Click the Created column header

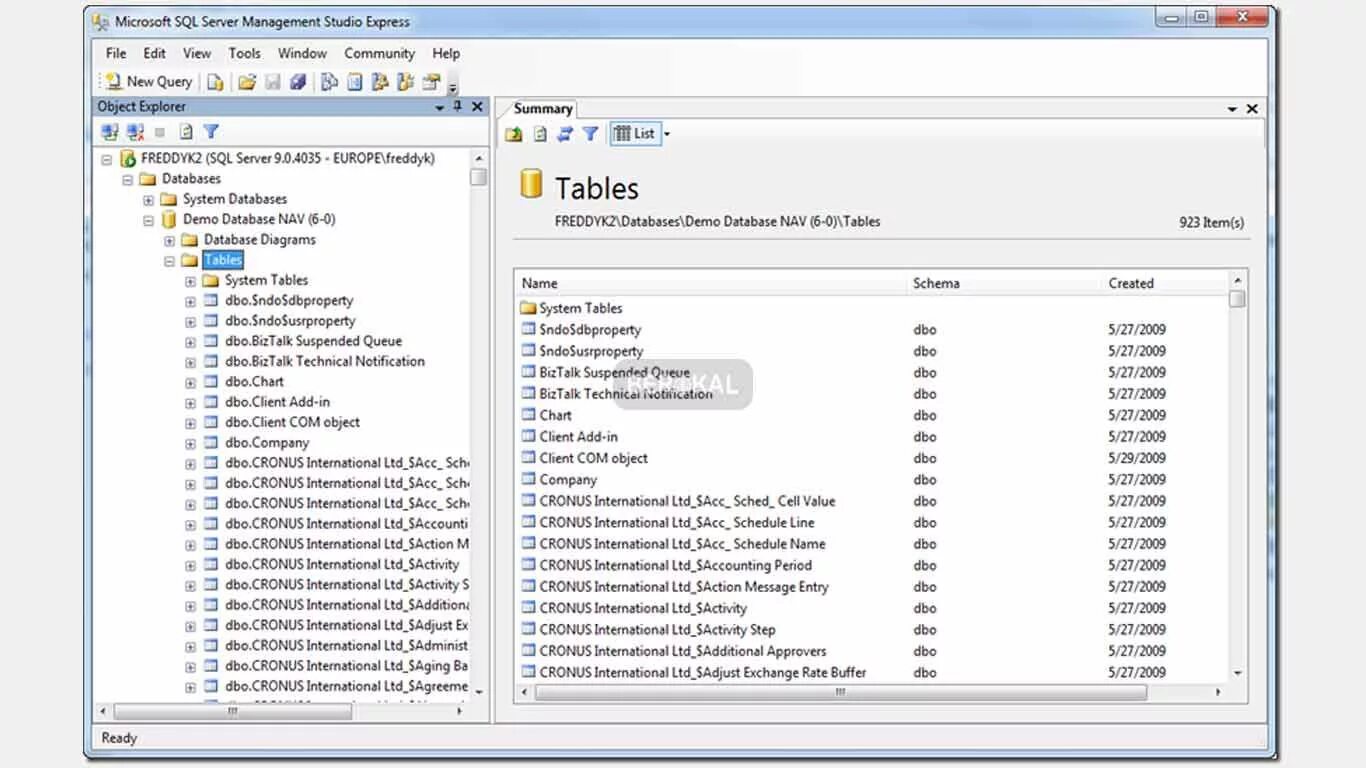click(1165, 283)
